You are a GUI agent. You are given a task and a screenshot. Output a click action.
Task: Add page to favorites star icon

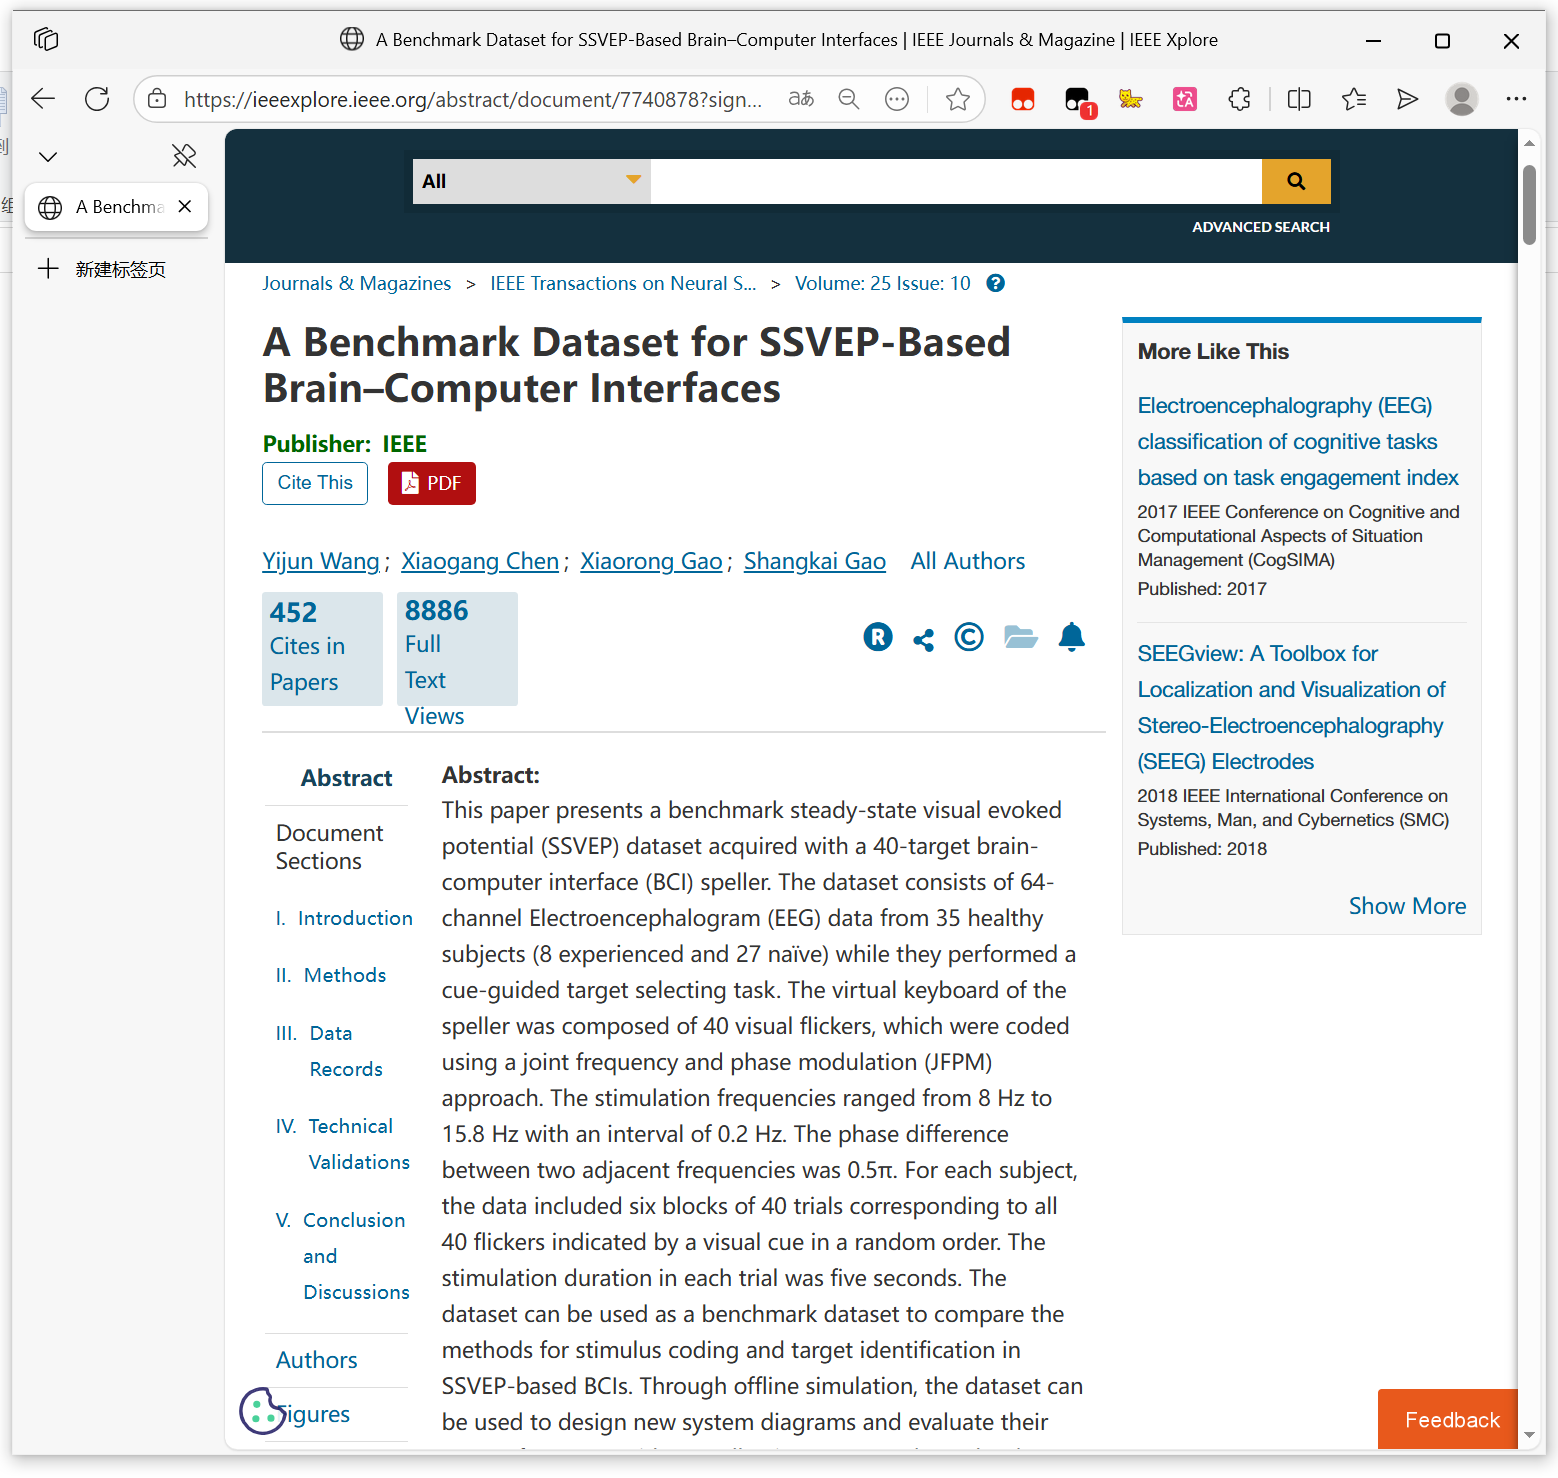pos(957,99)
